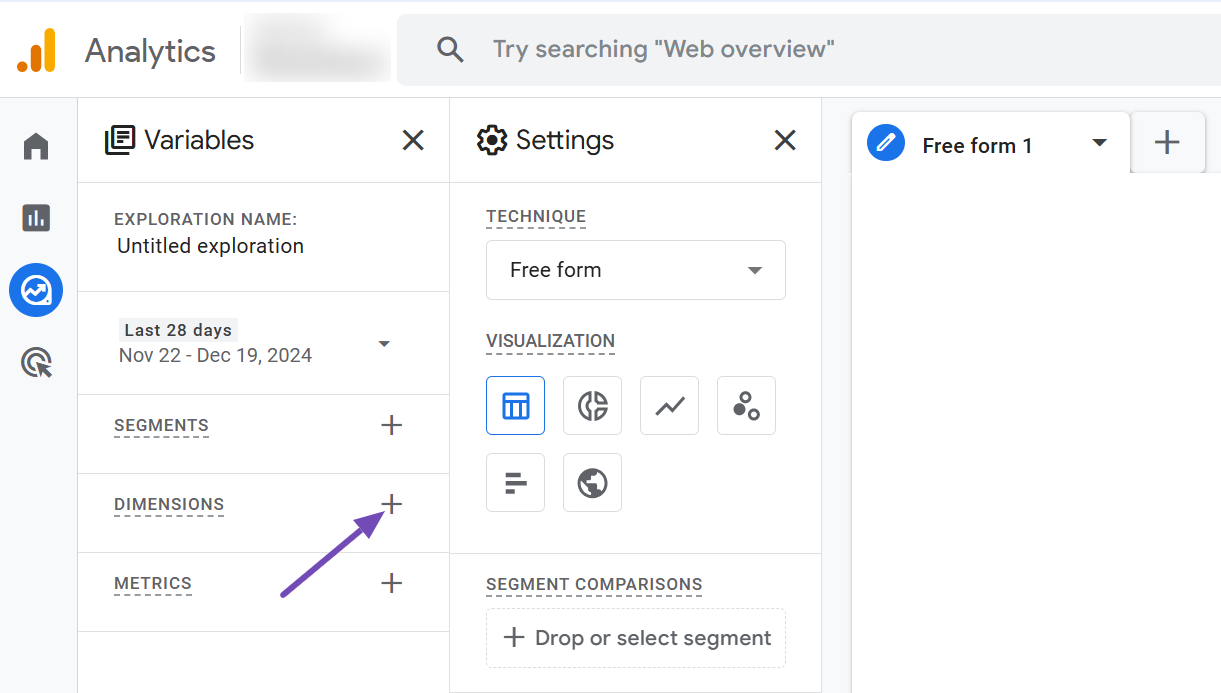
Task: Select the geo map visualization
Action: coord(592,482)
